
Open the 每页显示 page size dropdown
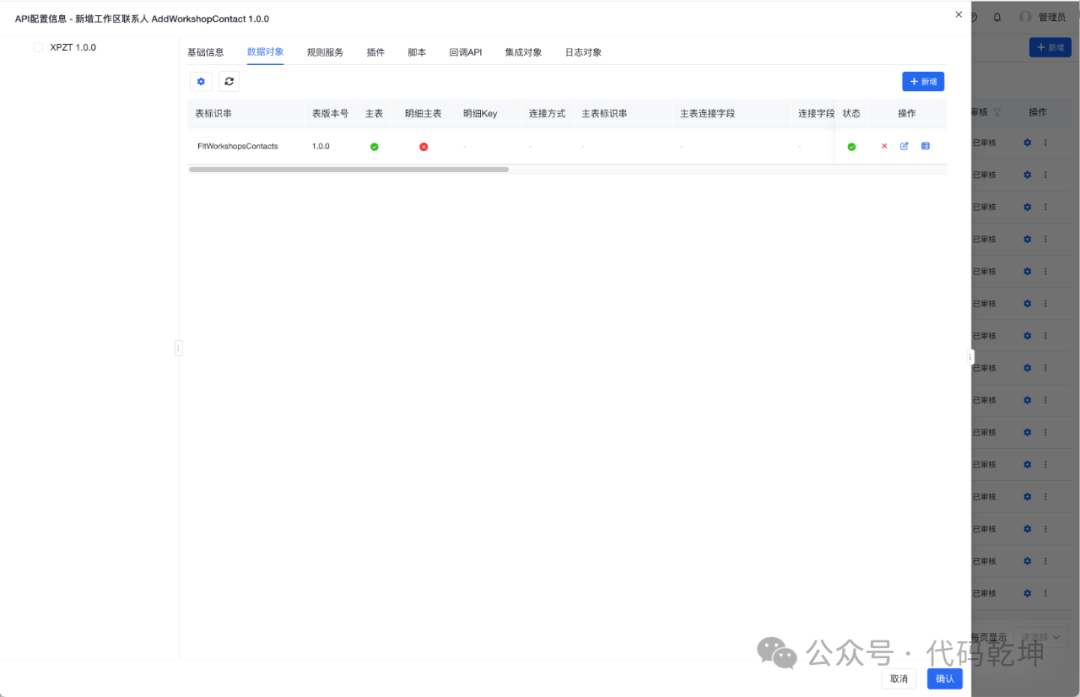pos(1041,637)
